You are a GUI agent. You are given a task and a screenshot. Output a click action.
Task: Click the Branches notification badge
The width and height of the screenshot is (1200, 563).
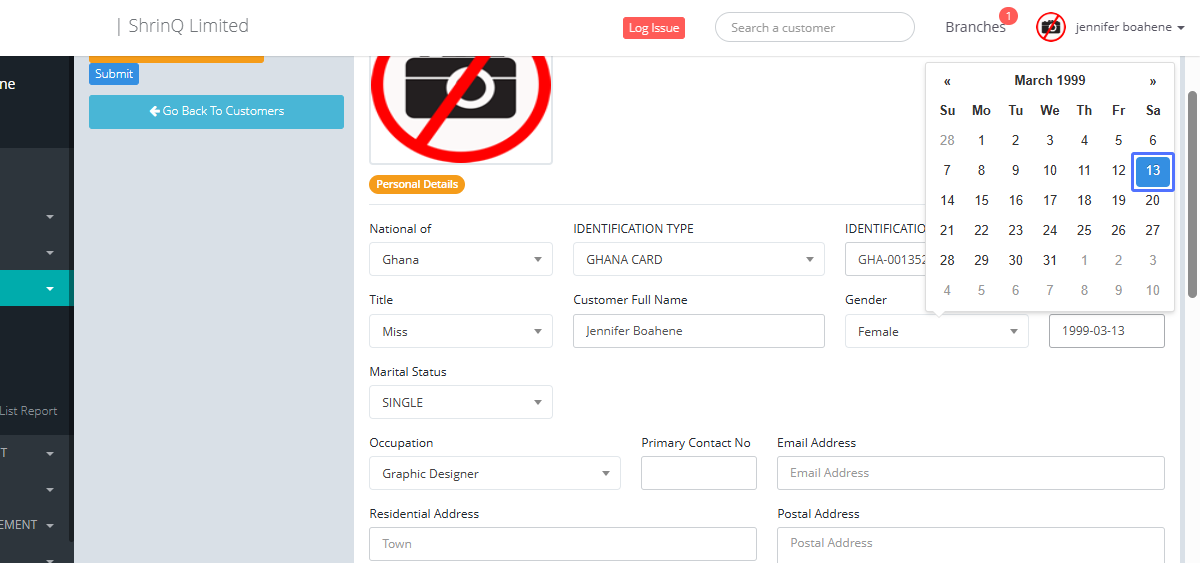(x=1008, y=16)
